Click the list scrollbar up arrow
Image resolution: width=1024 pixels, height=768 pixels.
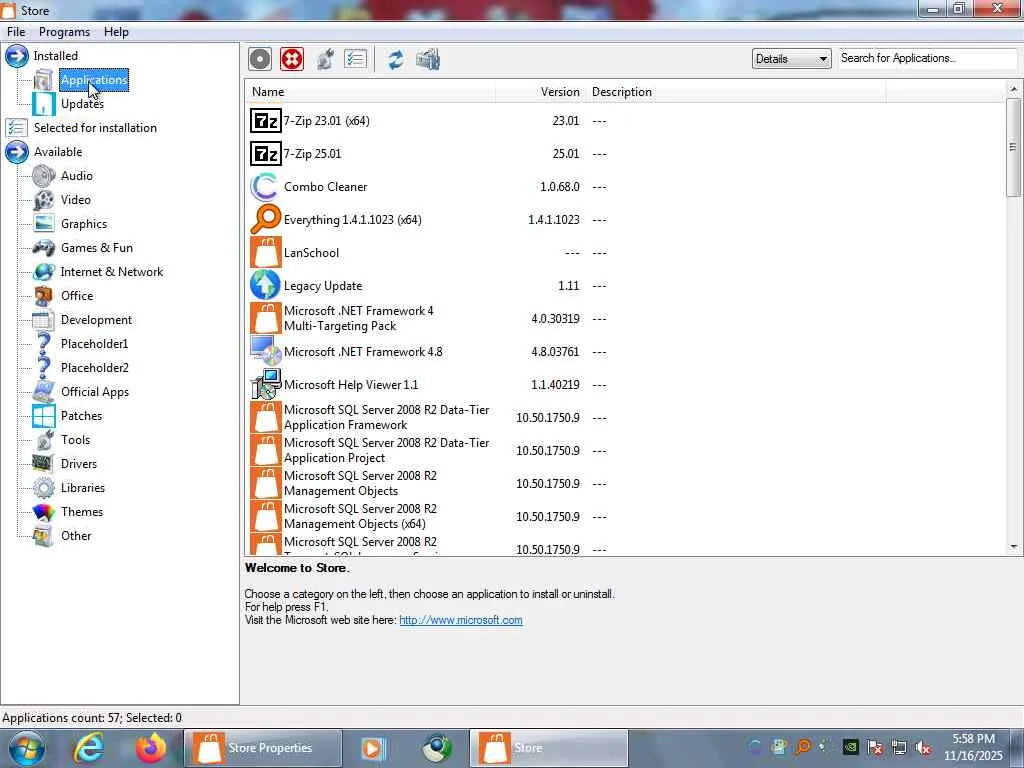1013,89
